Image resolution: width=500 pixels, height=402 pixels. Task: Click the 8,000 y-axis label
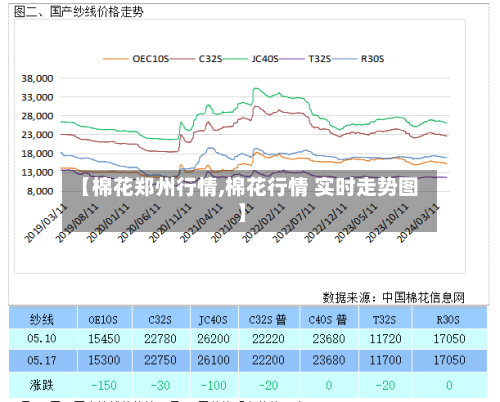click(x=40, y=191)
